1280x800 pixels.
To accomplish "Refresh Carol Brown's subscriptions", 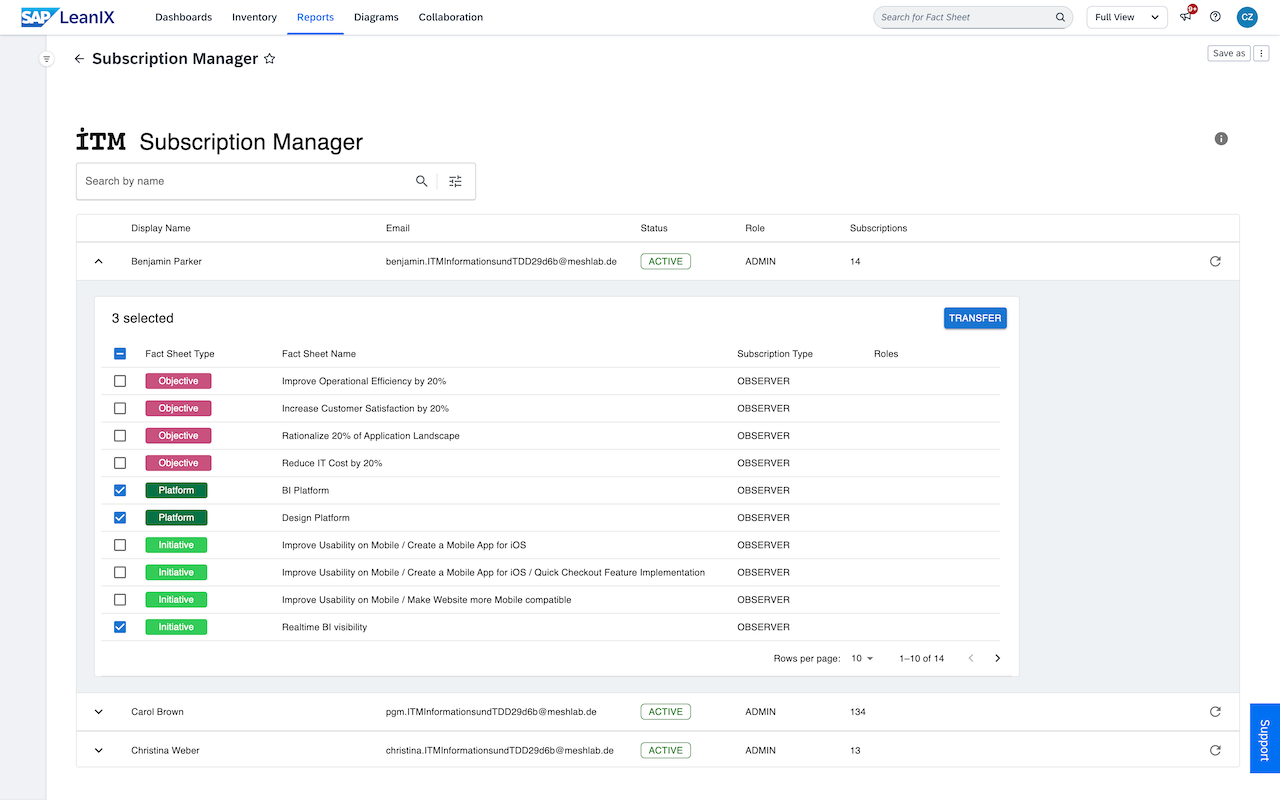I will click(x=1215, y=712).
